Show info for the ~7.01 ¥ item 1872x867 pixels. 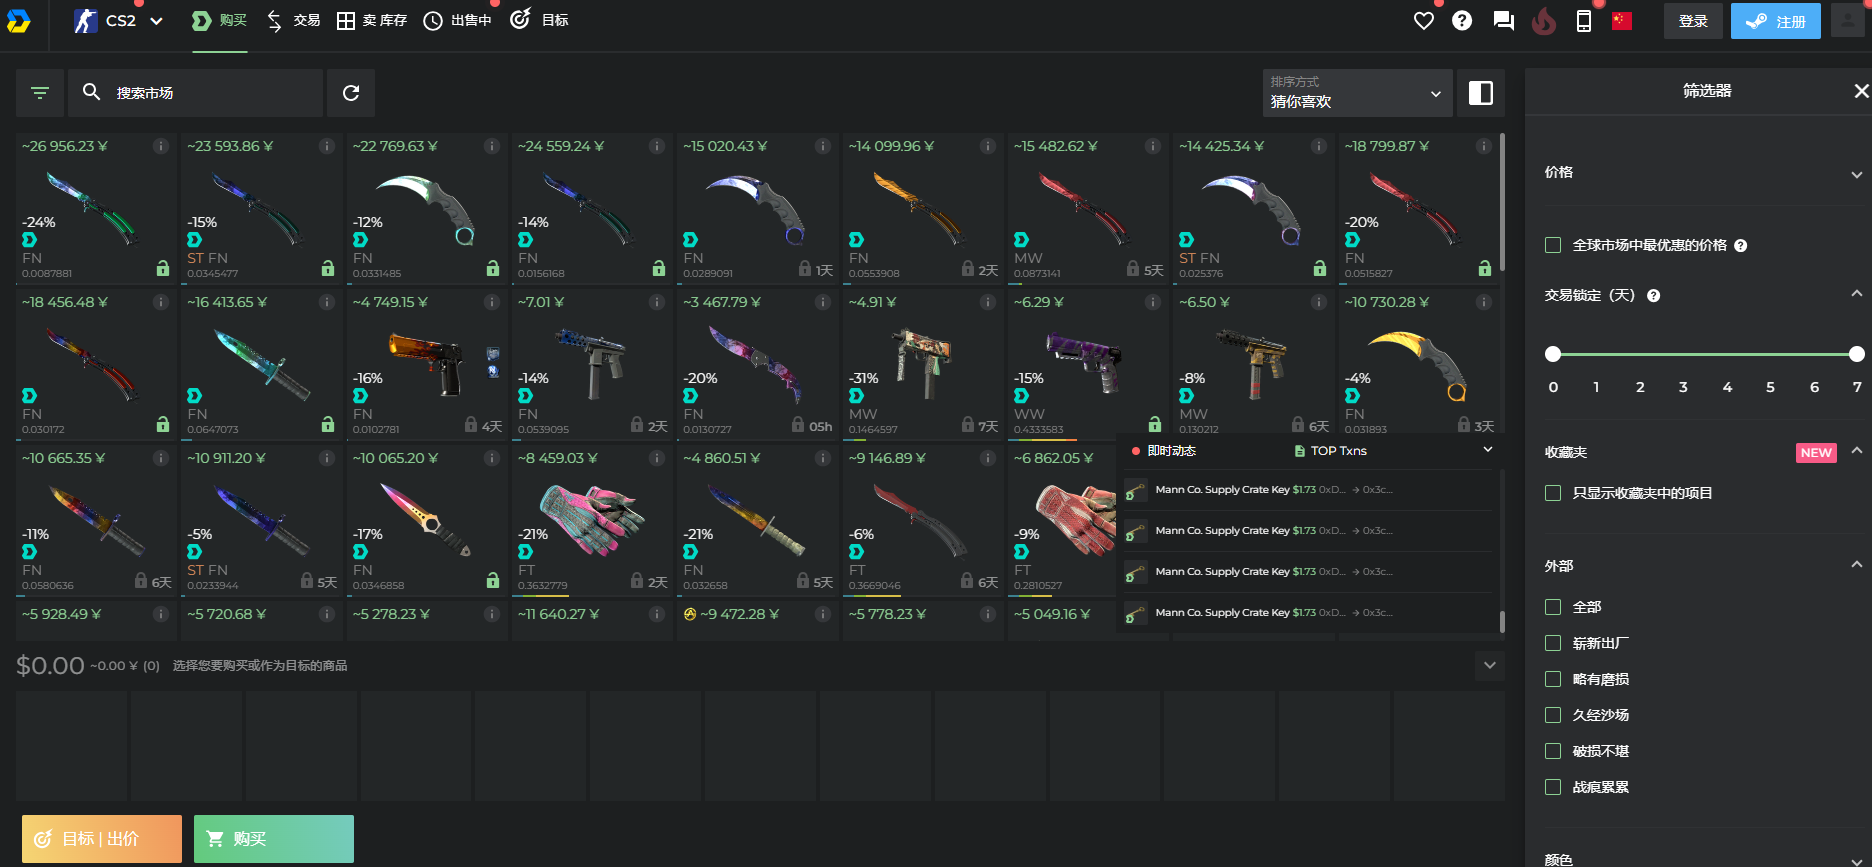click(657, 302)
